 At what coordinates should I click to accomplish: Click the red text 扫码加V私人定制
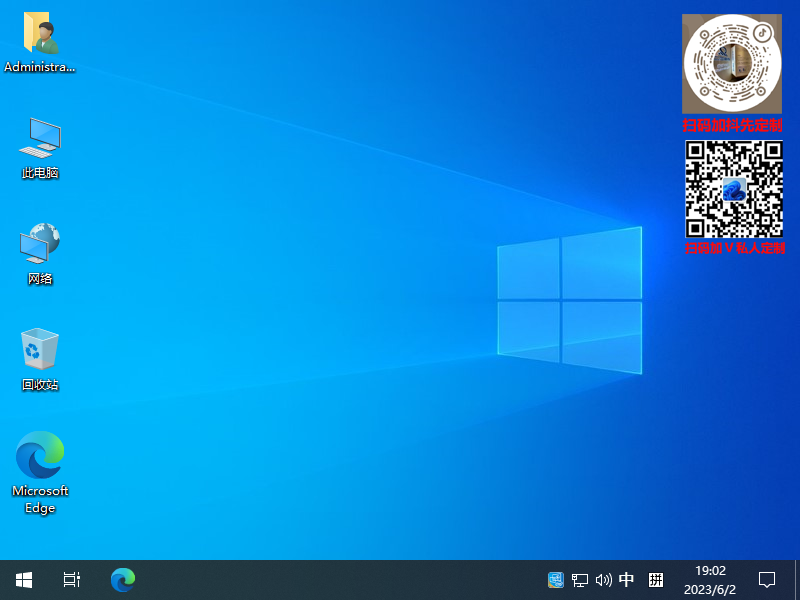[735, 248]
